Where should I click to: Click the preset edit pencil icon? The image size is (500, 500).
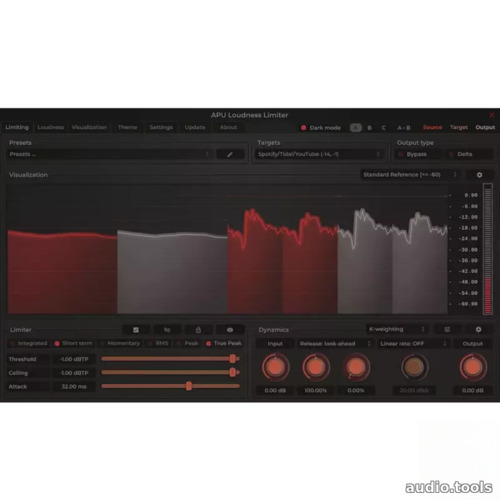pyautogui.click(x=230, y=154)
